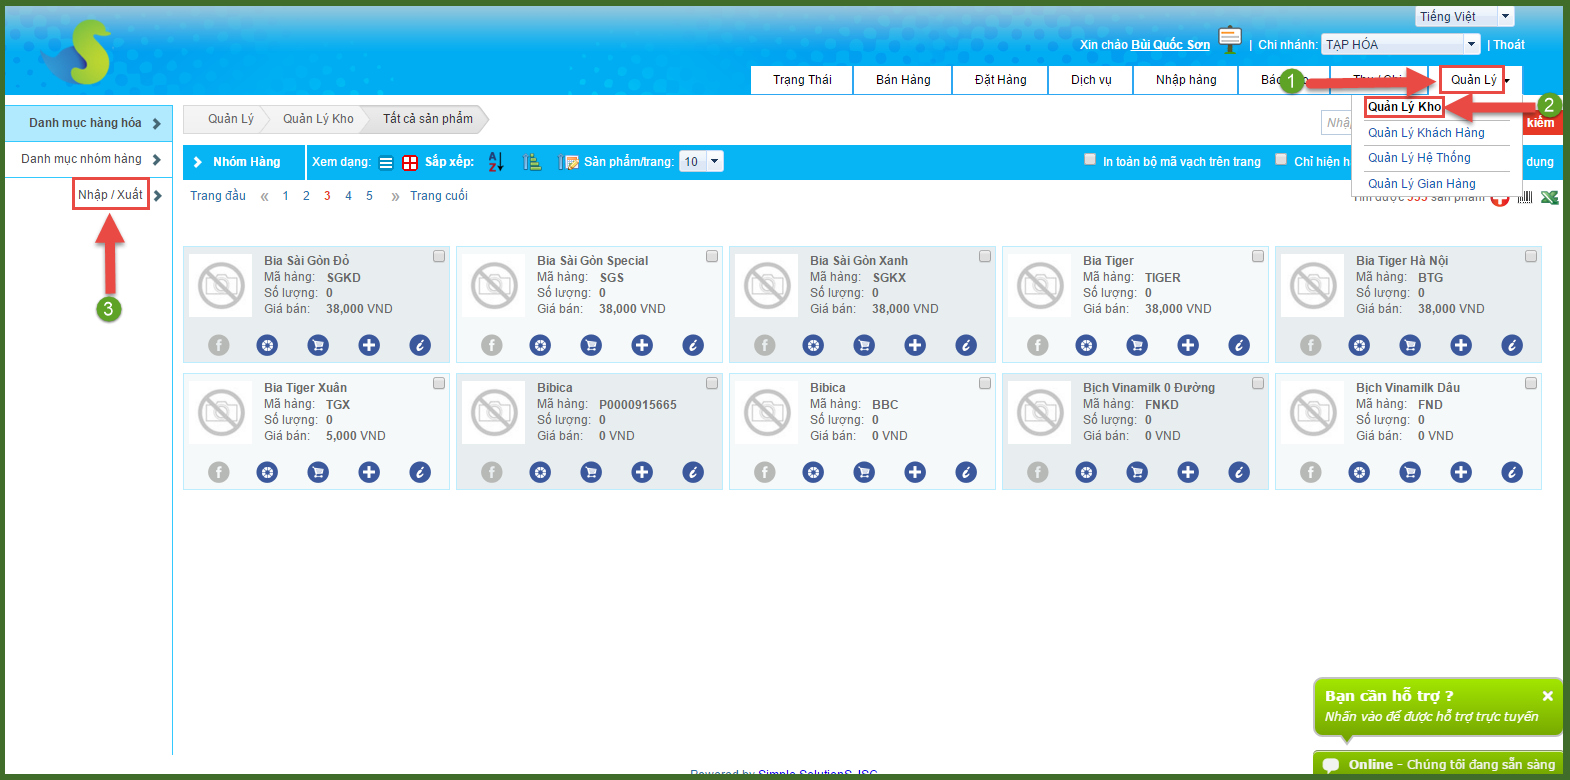
Task: Click wheel icon on Bịch Vinamilk Dâu
Action: pyautogui.click(x=1359, y=472)
